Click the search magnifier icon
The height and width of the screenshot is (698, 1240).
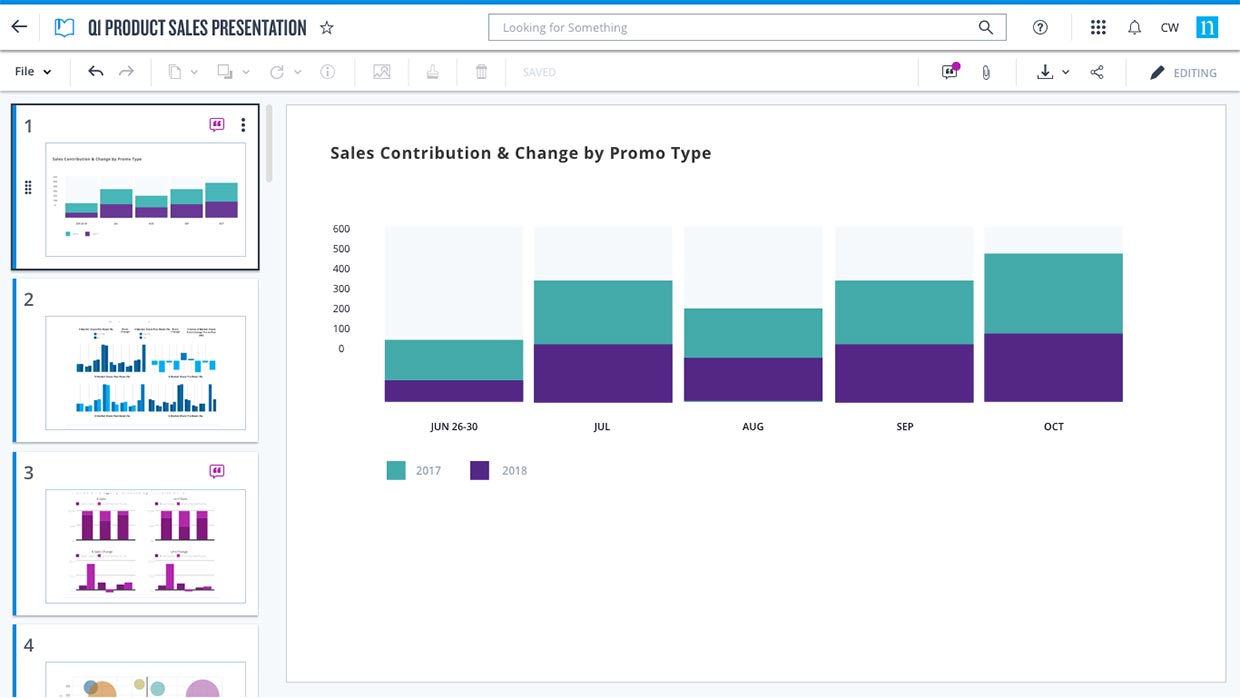click(x=986, y=27)
